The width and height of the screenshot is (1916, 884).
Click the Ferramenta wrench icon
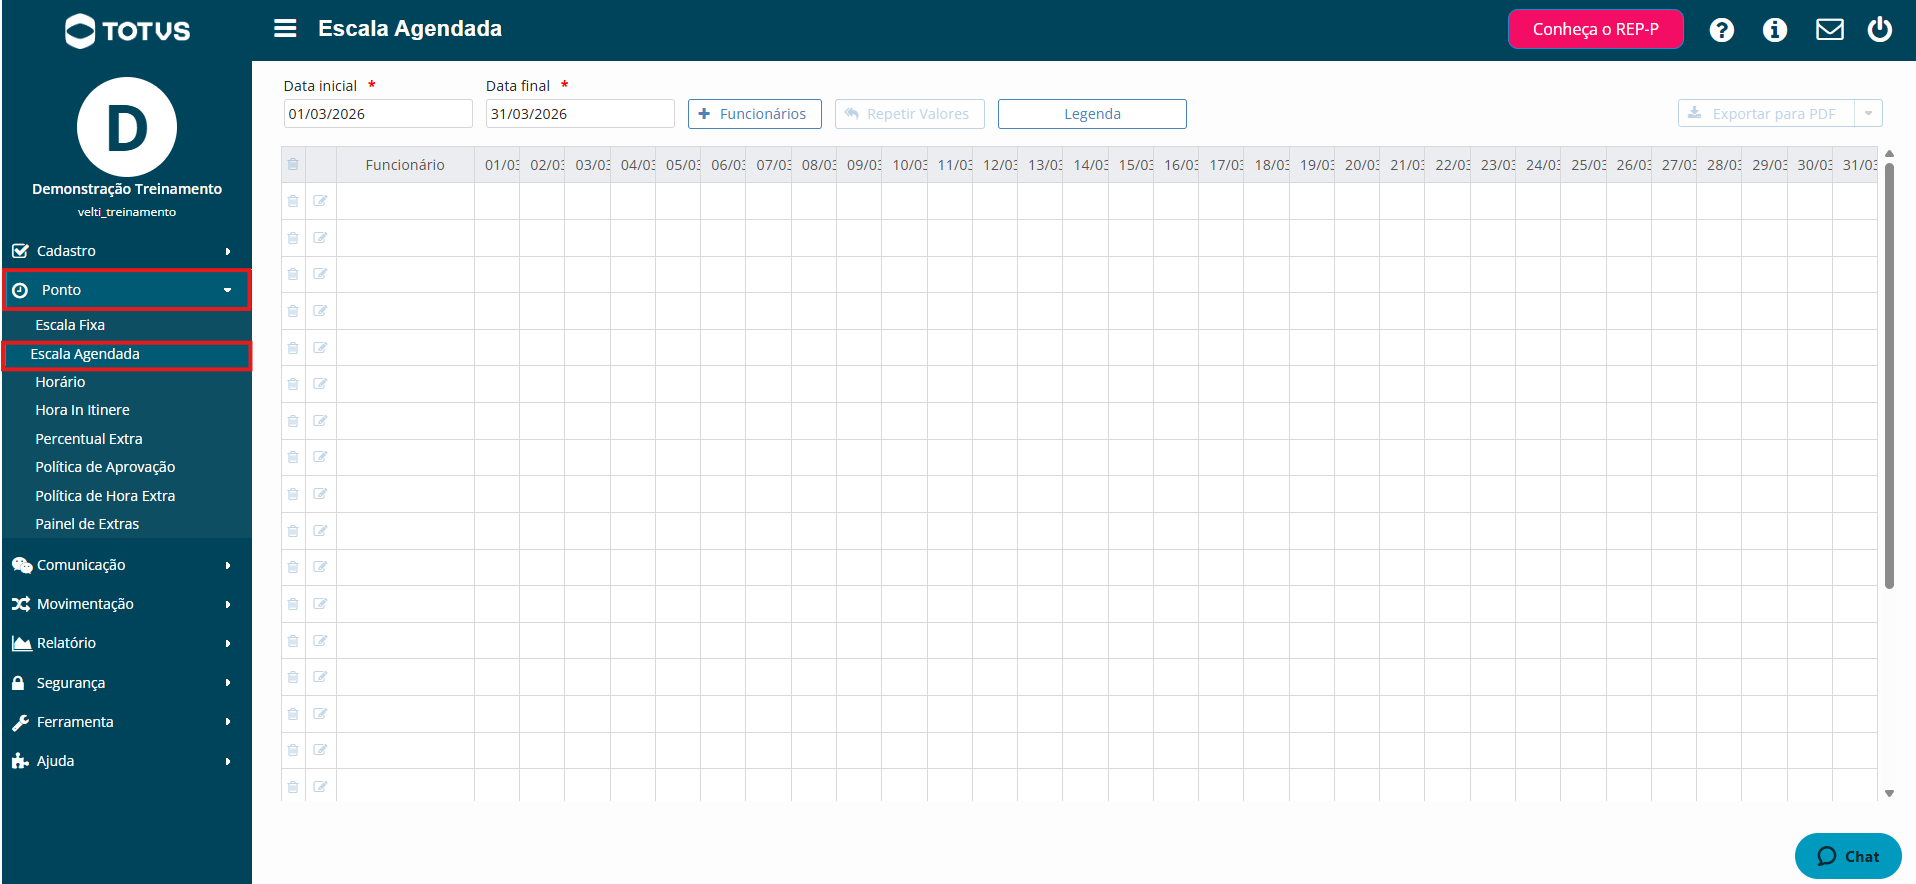(20, 722)
